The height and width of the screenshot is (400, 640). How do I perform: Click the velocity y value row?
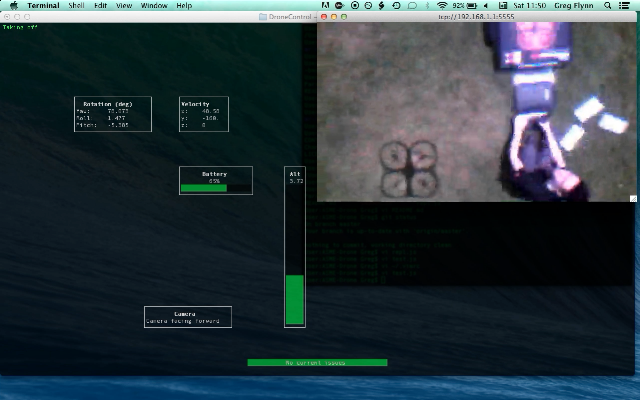click(x=200, y=118)
